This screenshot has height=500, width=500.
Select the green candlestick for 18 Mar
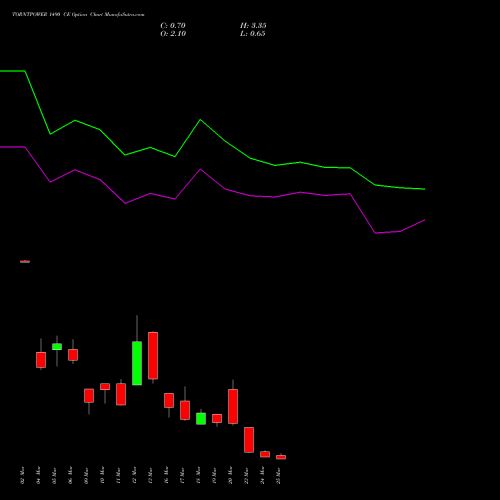pyautogui.click(x=201, y=418)
